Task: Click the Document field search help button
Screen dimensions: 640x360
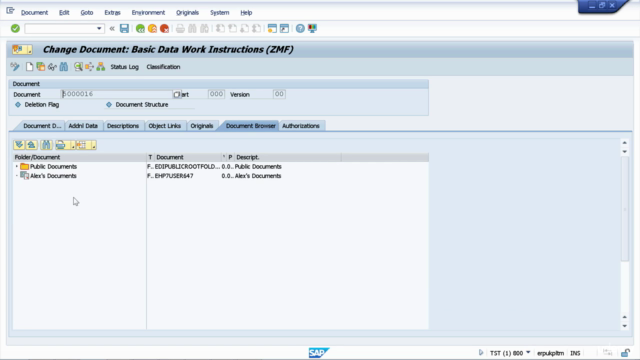Action: 177,94
